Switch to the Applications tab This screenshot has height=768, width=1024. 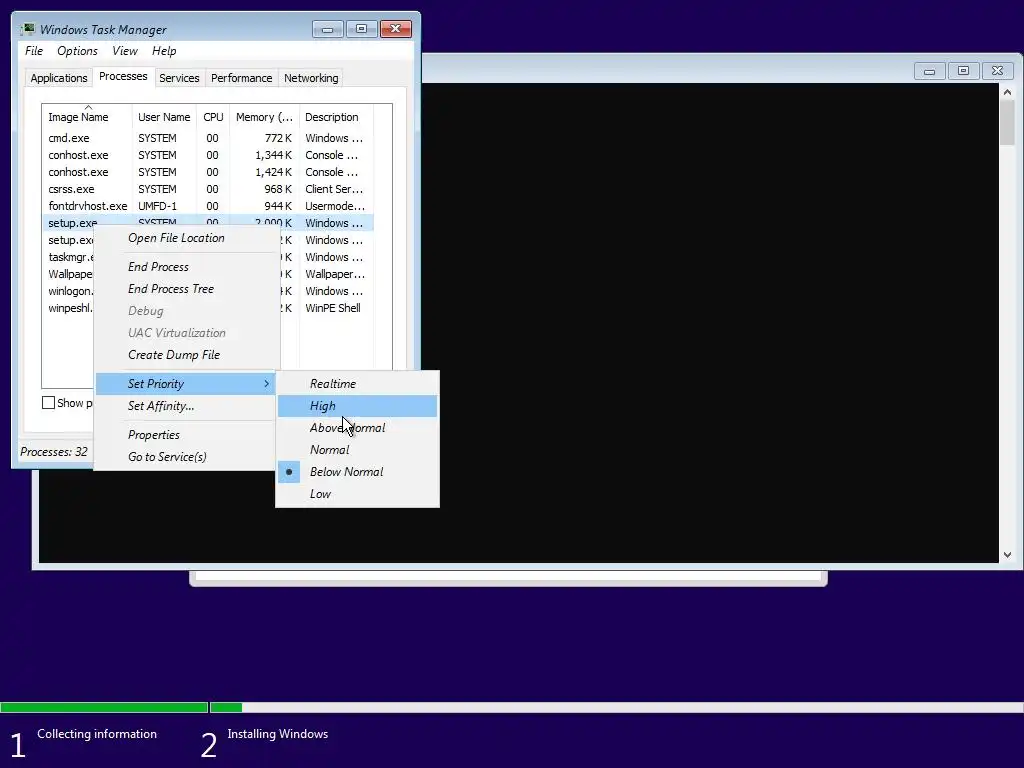pos(59,78)
